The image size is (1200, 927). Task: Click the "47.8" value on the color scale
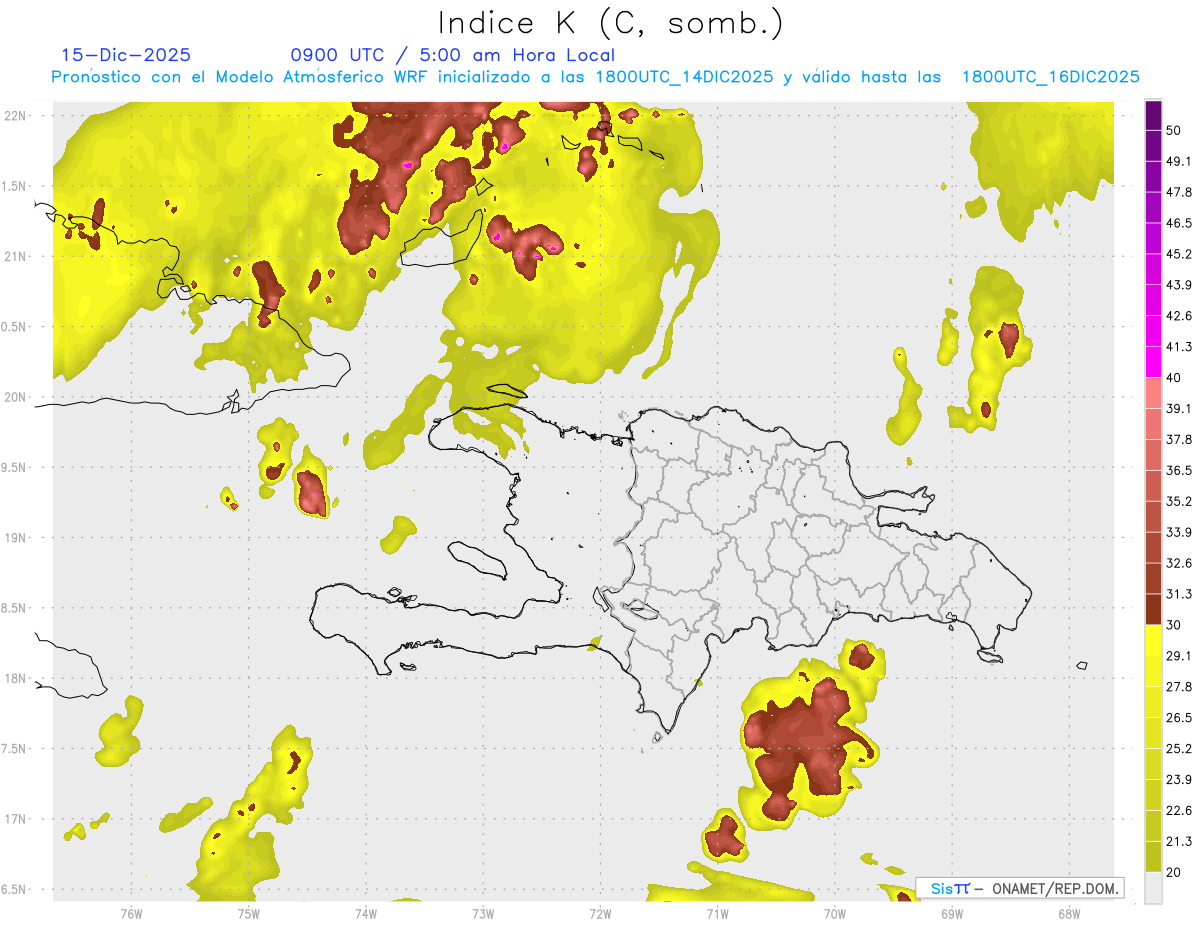(1179, 192)
